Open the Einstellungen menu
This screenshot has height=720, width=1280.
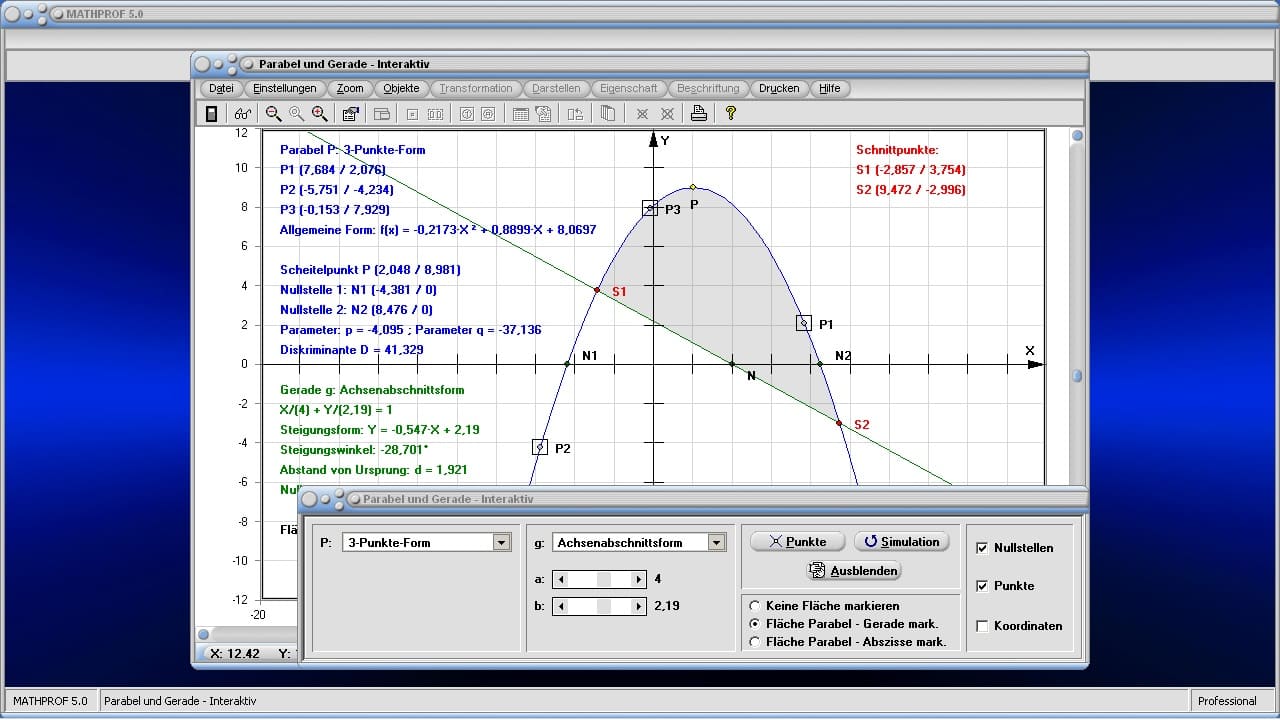coord(285,88)
